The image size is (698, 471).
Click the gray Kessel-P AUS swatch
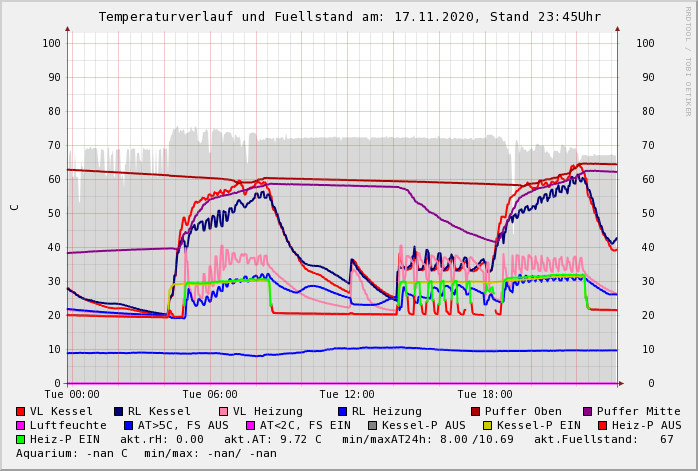(x=373, y=425)
